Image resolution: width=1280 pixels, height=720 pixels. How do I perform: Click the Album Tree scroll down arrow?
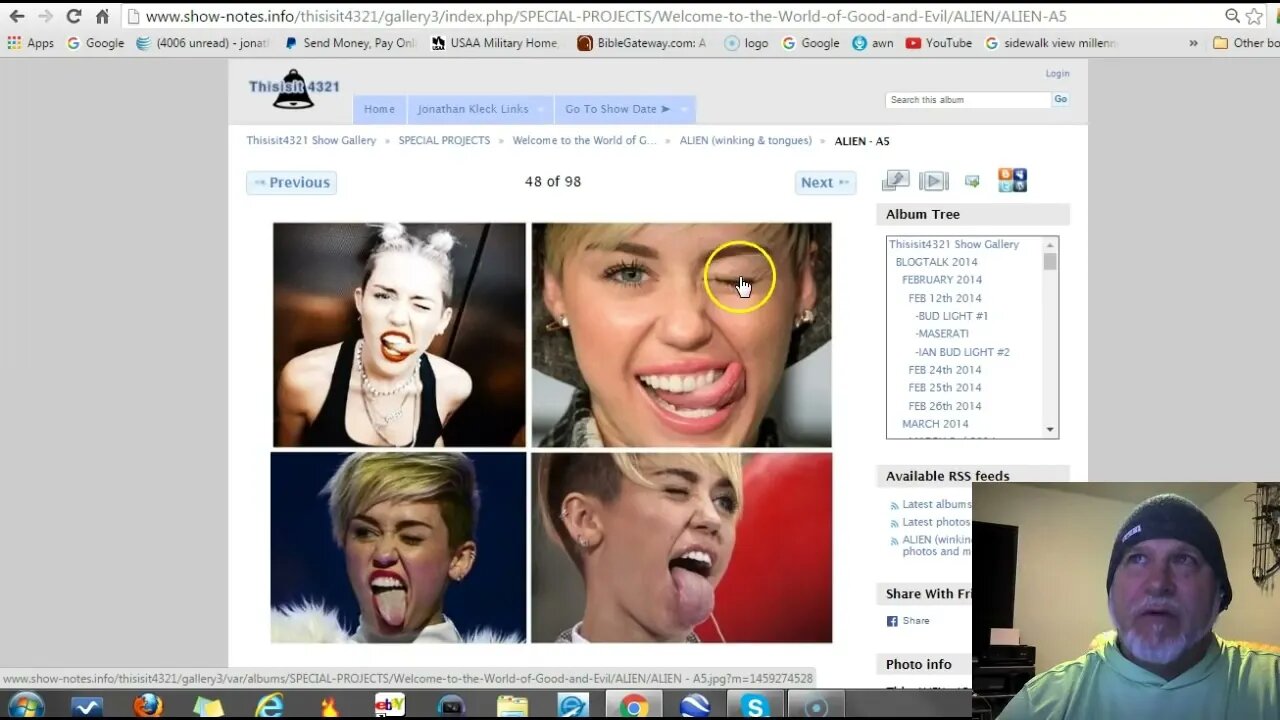pos(1050,430)
